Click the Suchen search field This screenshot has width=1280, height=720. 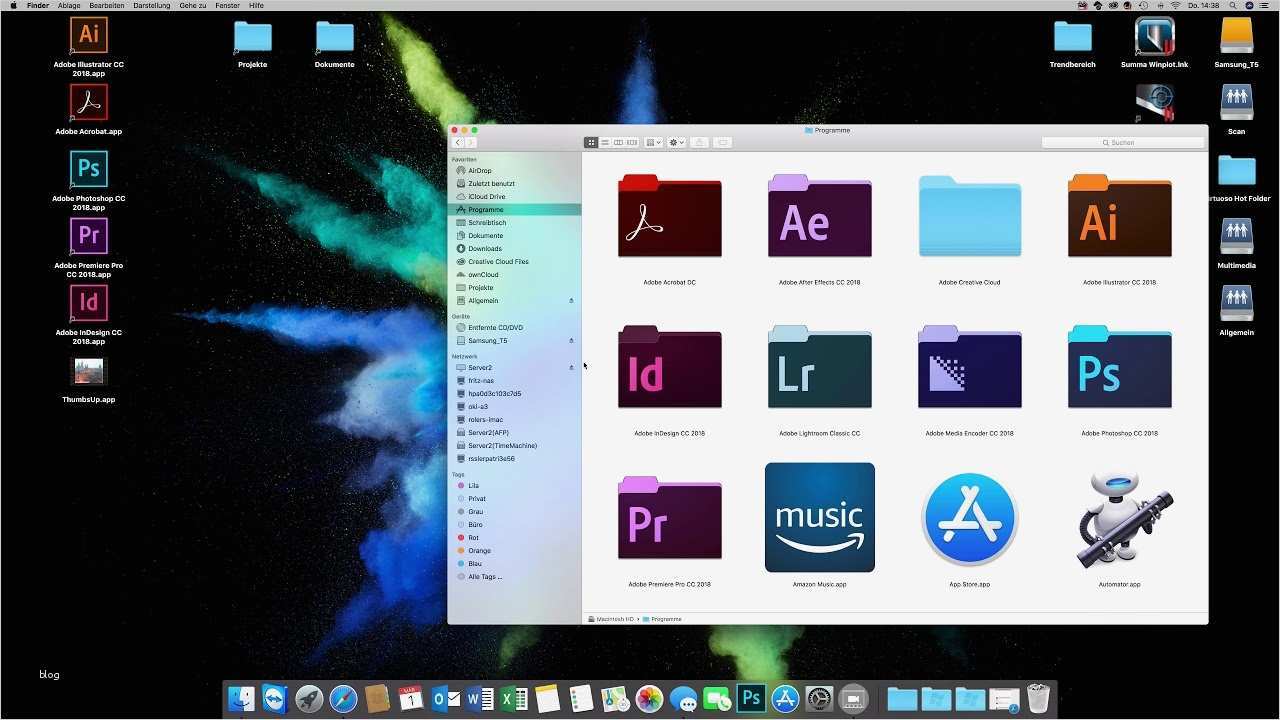pyautogui.click(x=1121, y=143)
